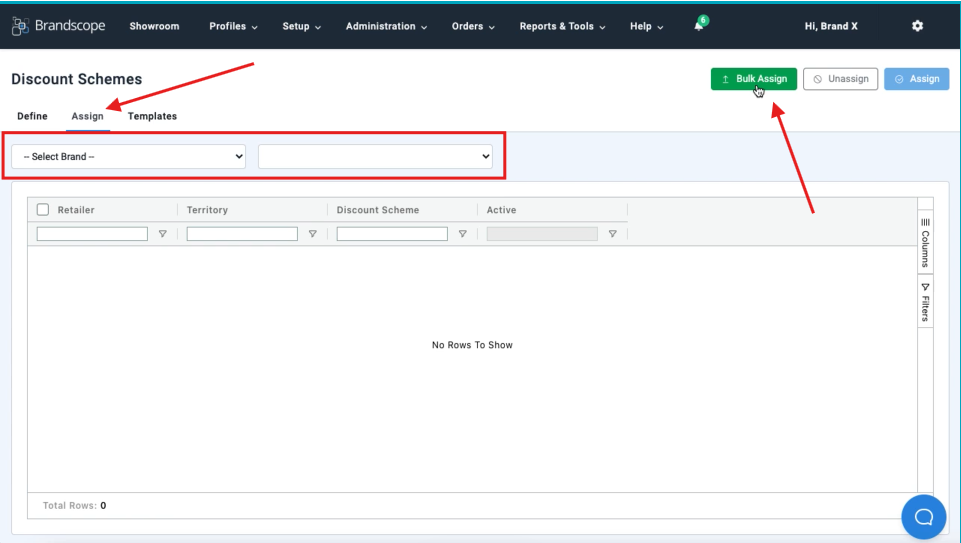Expand the Profiles menu
The height and width of the screenshot is (543, 961).
(233, 26)
